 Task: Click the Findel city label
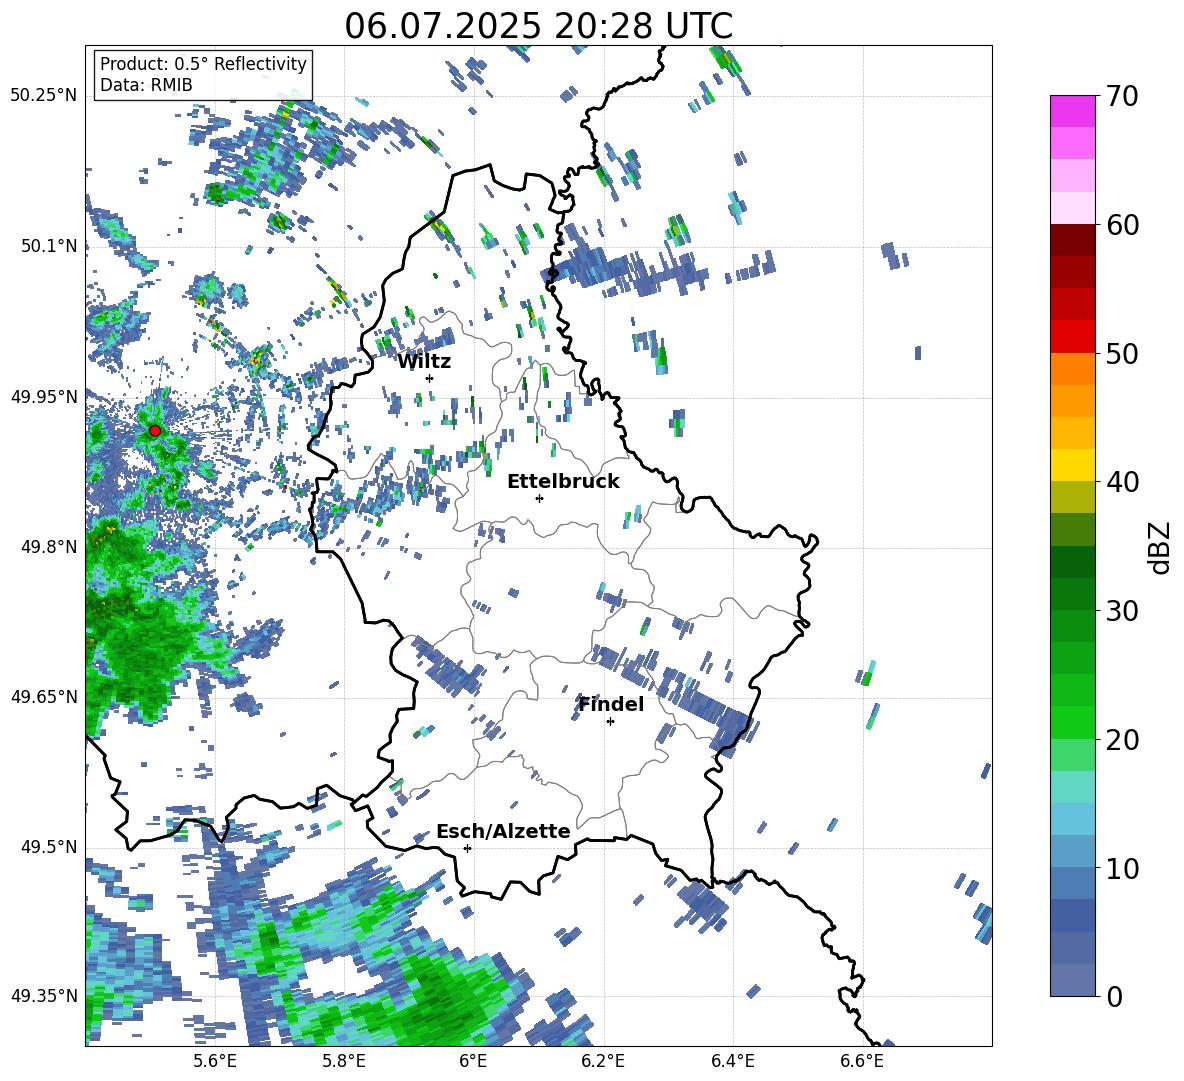(x=611, y=704)
